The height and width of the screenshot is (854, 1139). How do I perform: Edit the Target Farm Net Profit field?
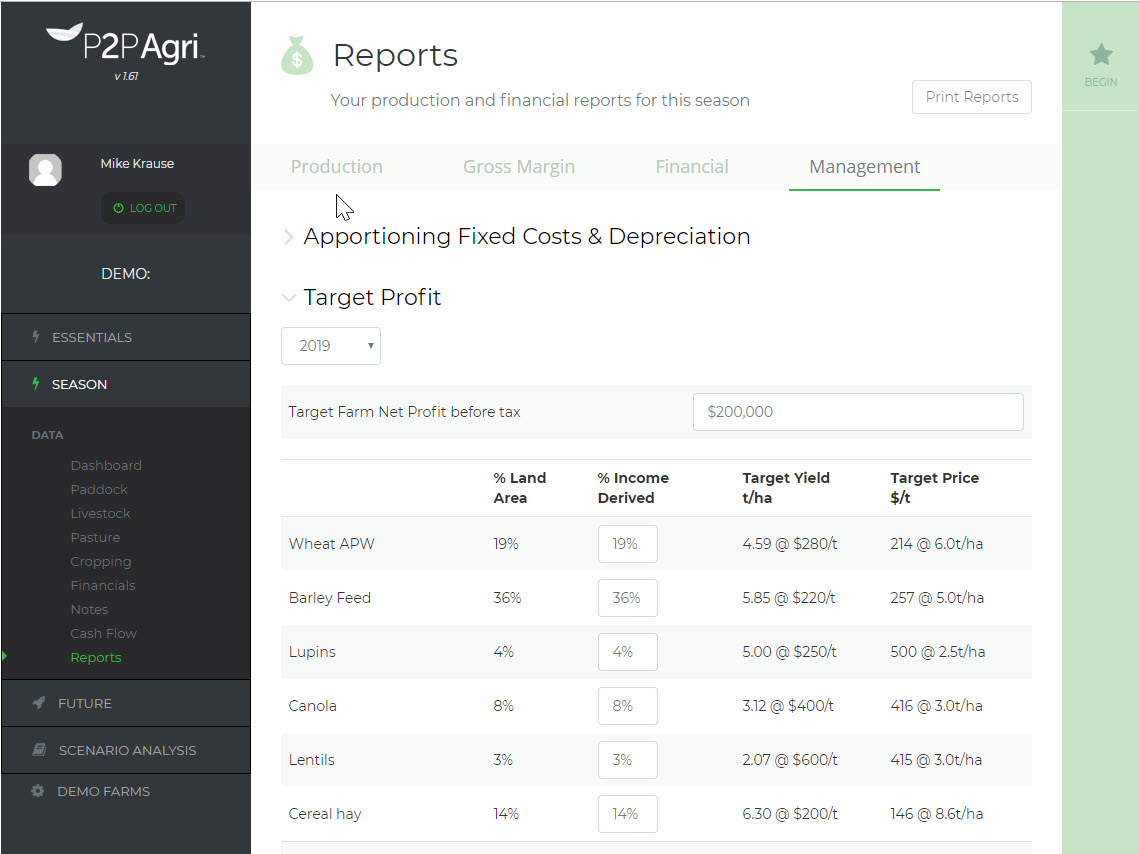[857, 411]
